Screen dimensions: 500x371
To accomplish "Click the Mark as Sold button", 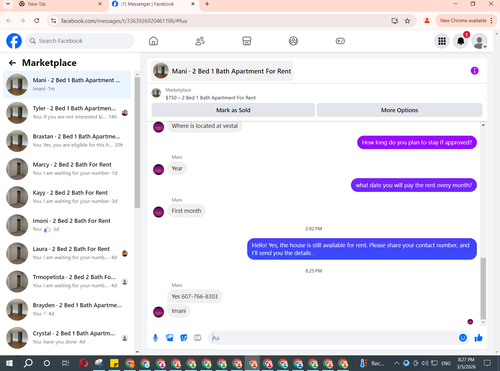I will [x=233, y=110].
